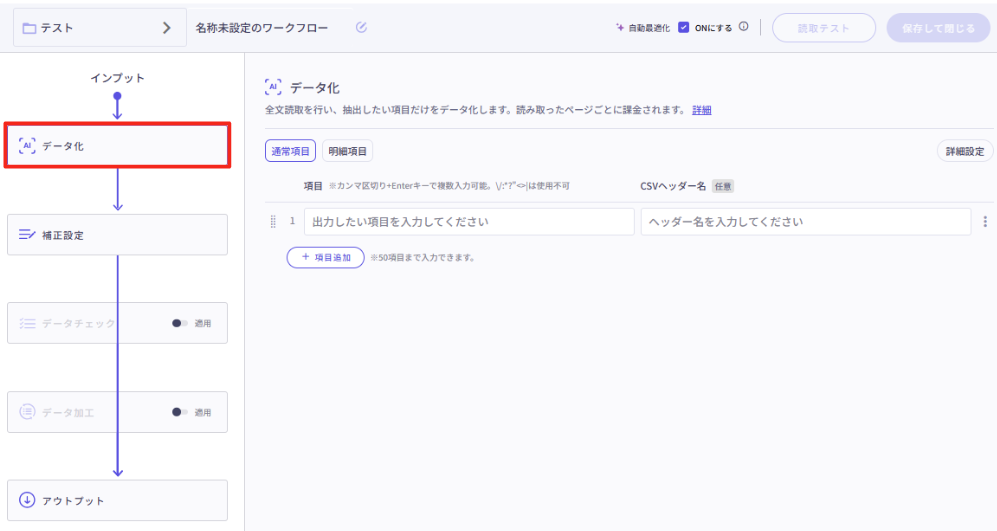Open the 詳細設定 panel
The image size is (997, 531).
[964, 152]
